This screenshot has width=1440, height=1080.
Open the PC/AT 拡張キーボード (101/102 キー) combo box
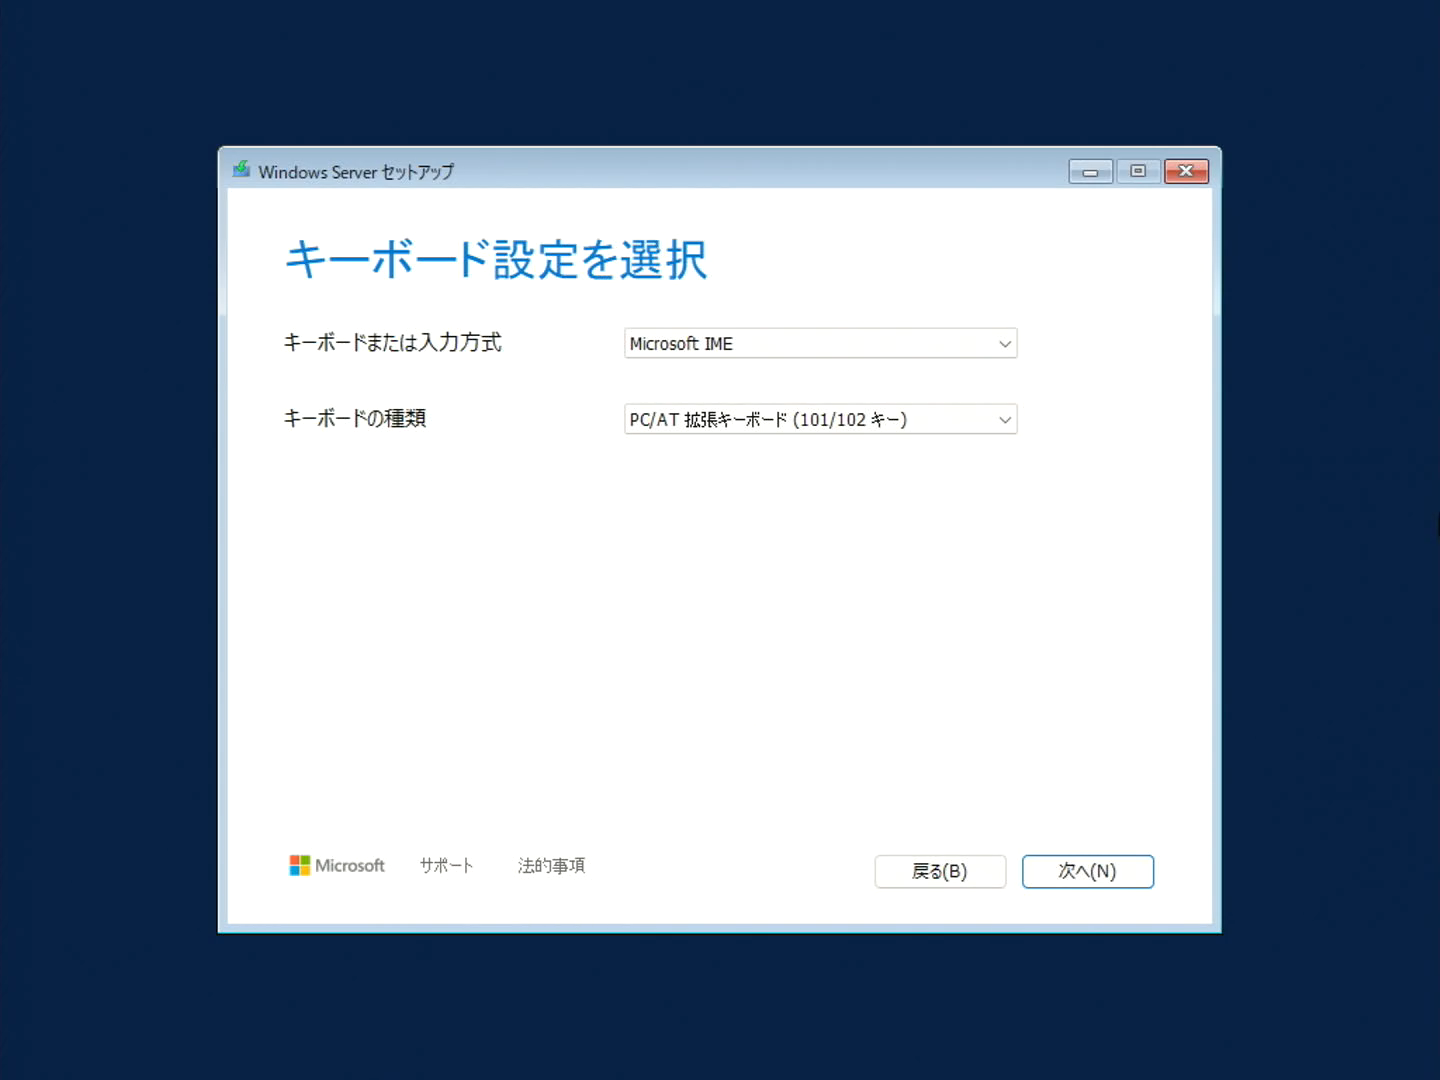[820, 420]
